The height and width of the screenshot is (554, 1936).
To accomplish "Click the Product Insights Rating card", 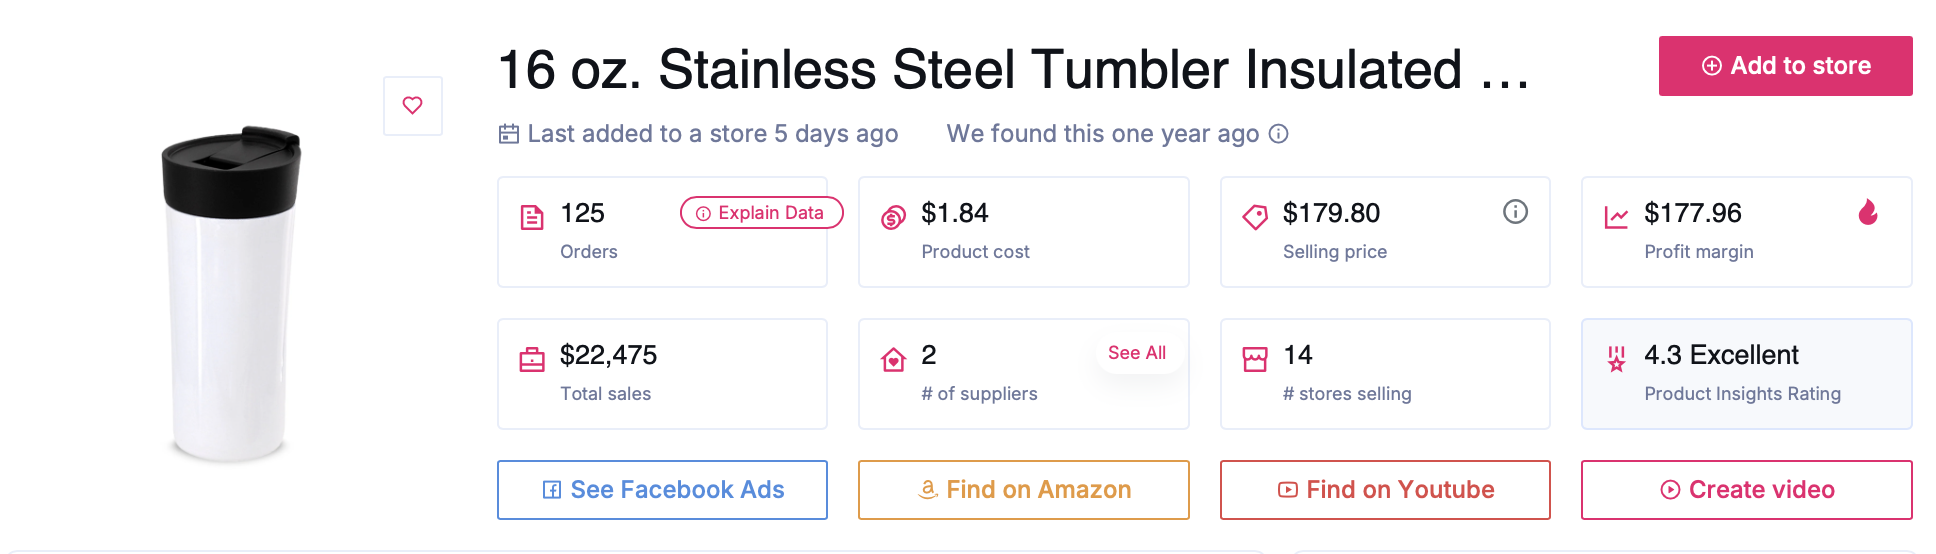I will pyautogui.click(x=1746, y=374).
